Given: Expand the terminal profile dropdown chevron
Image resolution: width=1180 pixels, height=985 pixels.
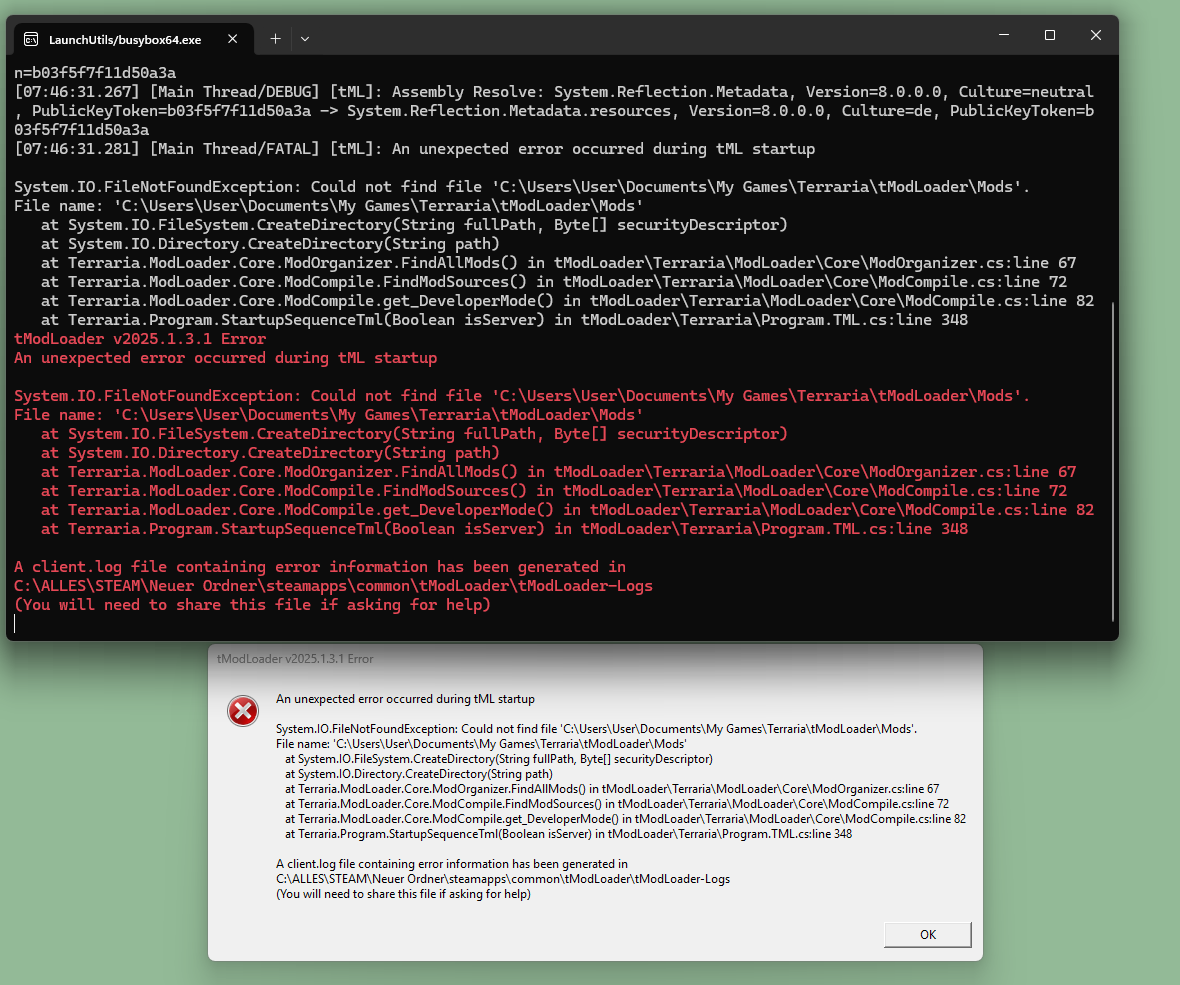Looking at the screenshot, I should (305, 38).
